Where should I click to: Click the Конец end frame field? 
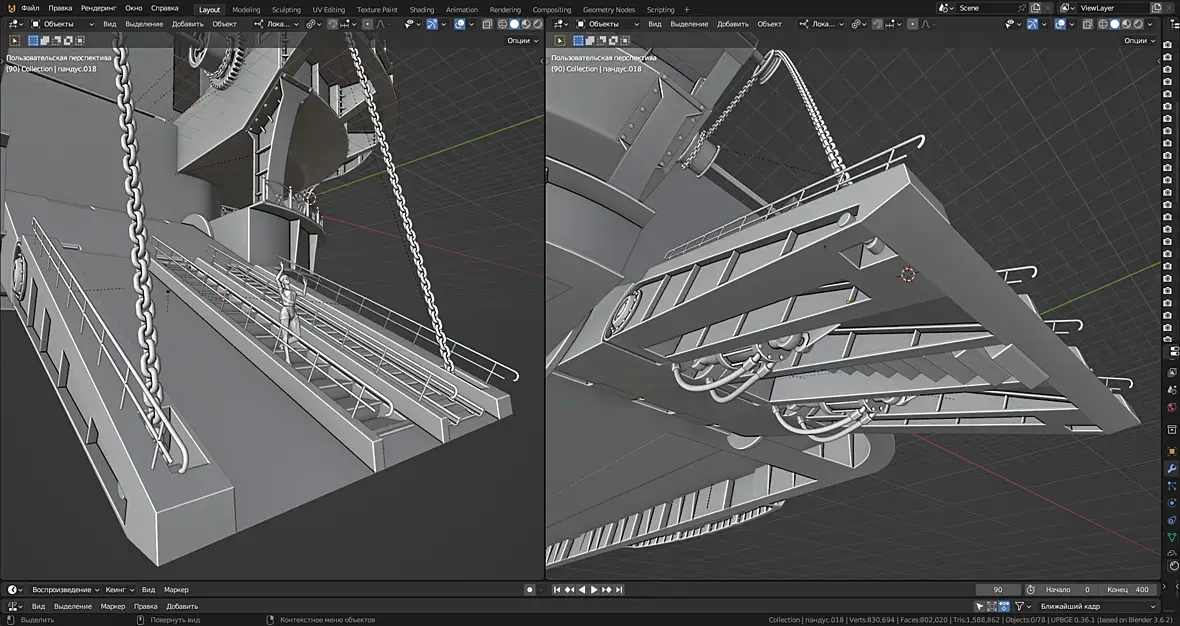1130,590
